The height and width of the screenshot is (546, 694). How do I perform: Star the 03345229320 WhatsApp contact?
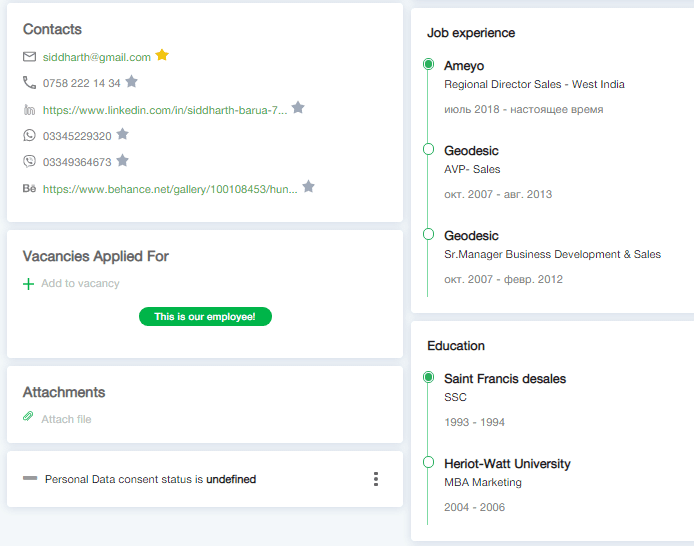coord(122,134)
